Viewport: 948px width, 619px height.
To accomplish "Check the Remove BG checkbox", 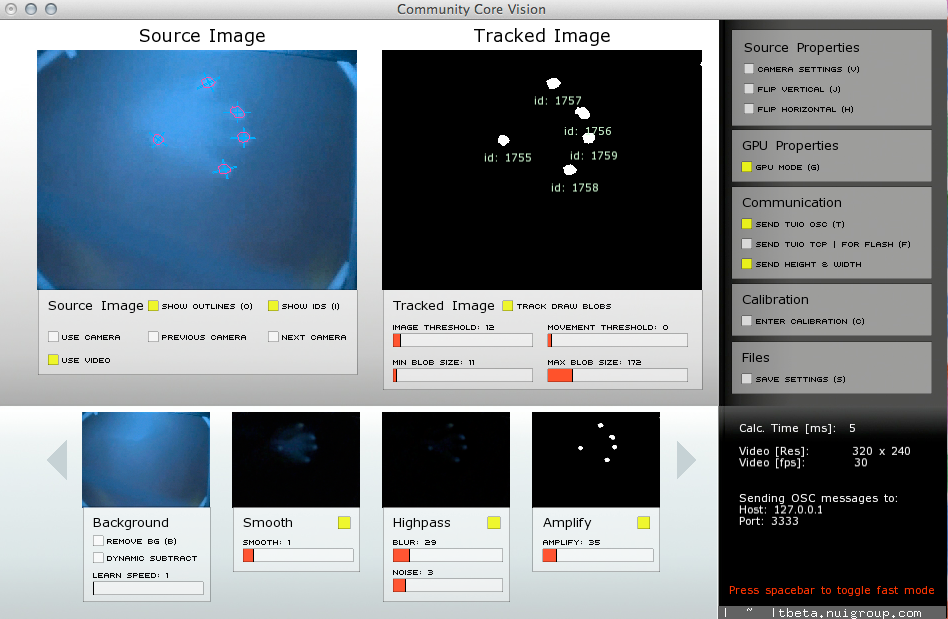I will 98,541.
